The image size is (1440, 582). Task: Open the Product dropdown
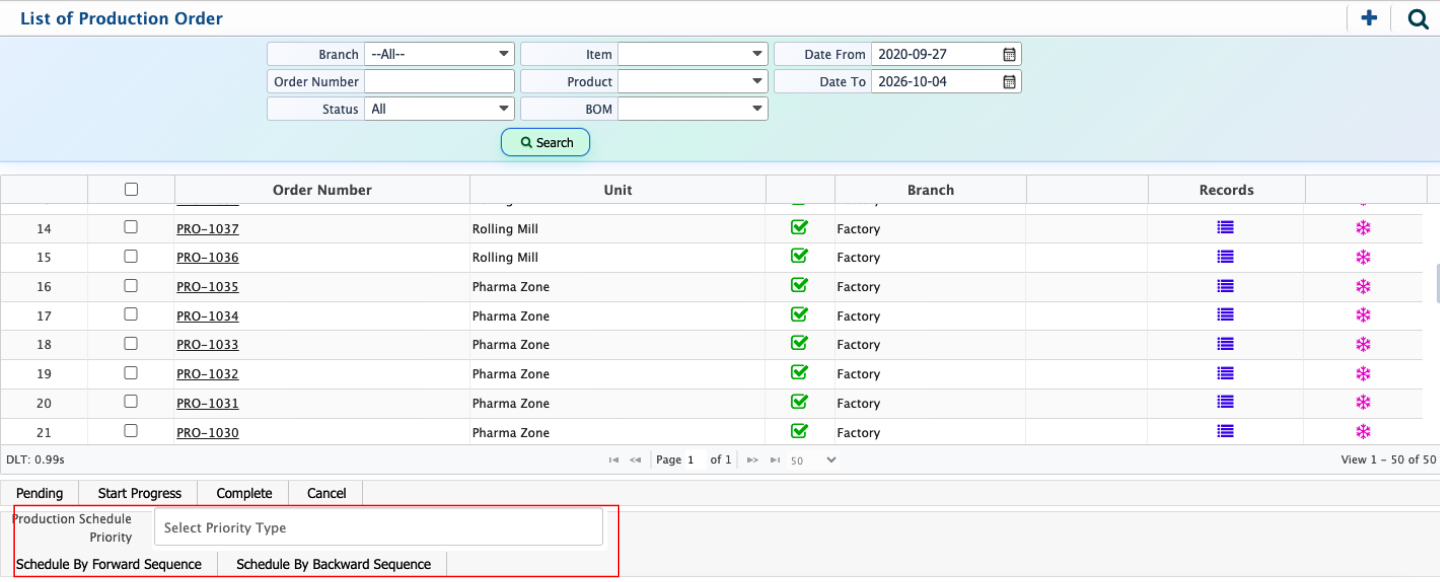click(x=693, y=81)
